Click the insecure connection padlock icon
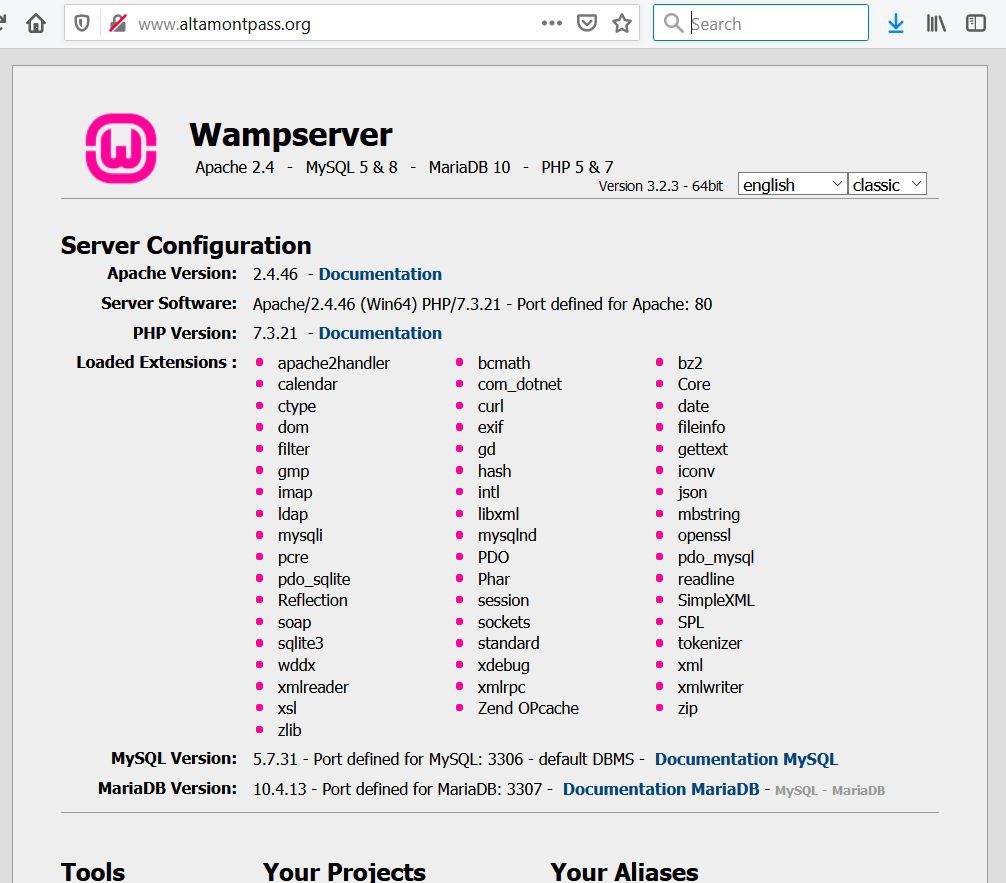 [x=118, y=24]
